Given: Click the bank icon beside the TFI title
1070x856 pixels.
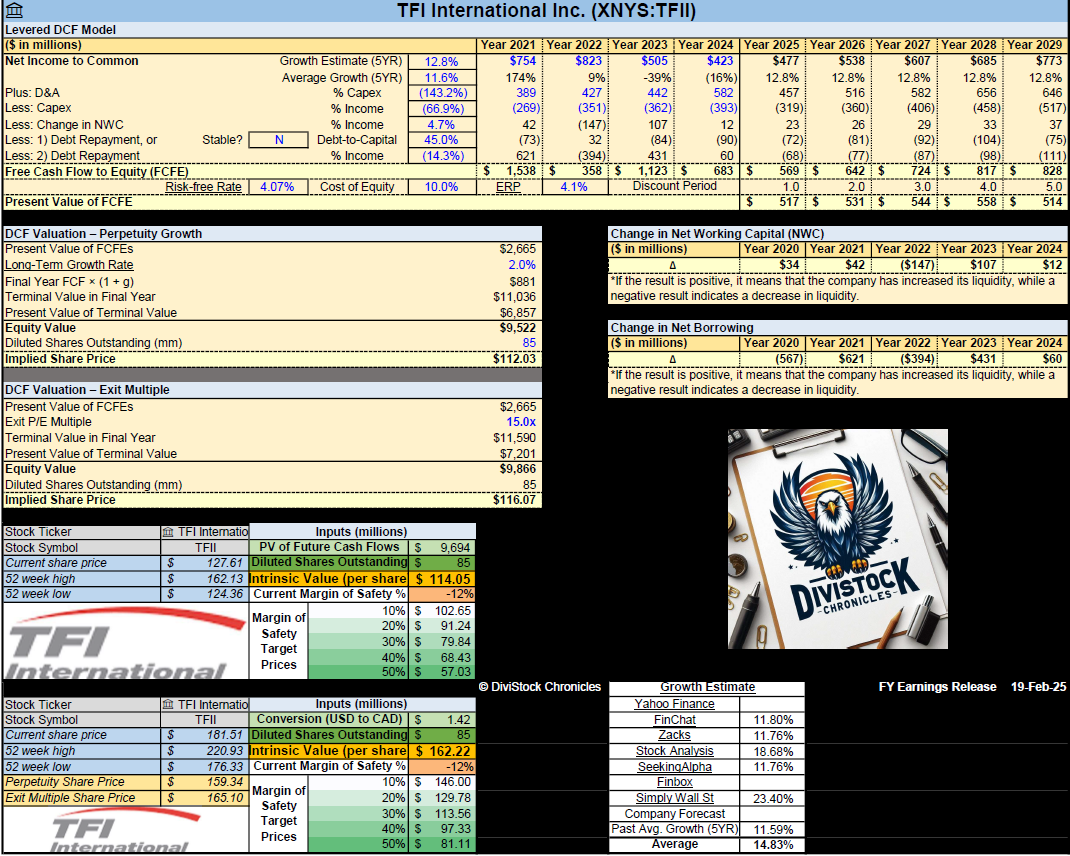Looking at the screenshot, I should 14,10.
